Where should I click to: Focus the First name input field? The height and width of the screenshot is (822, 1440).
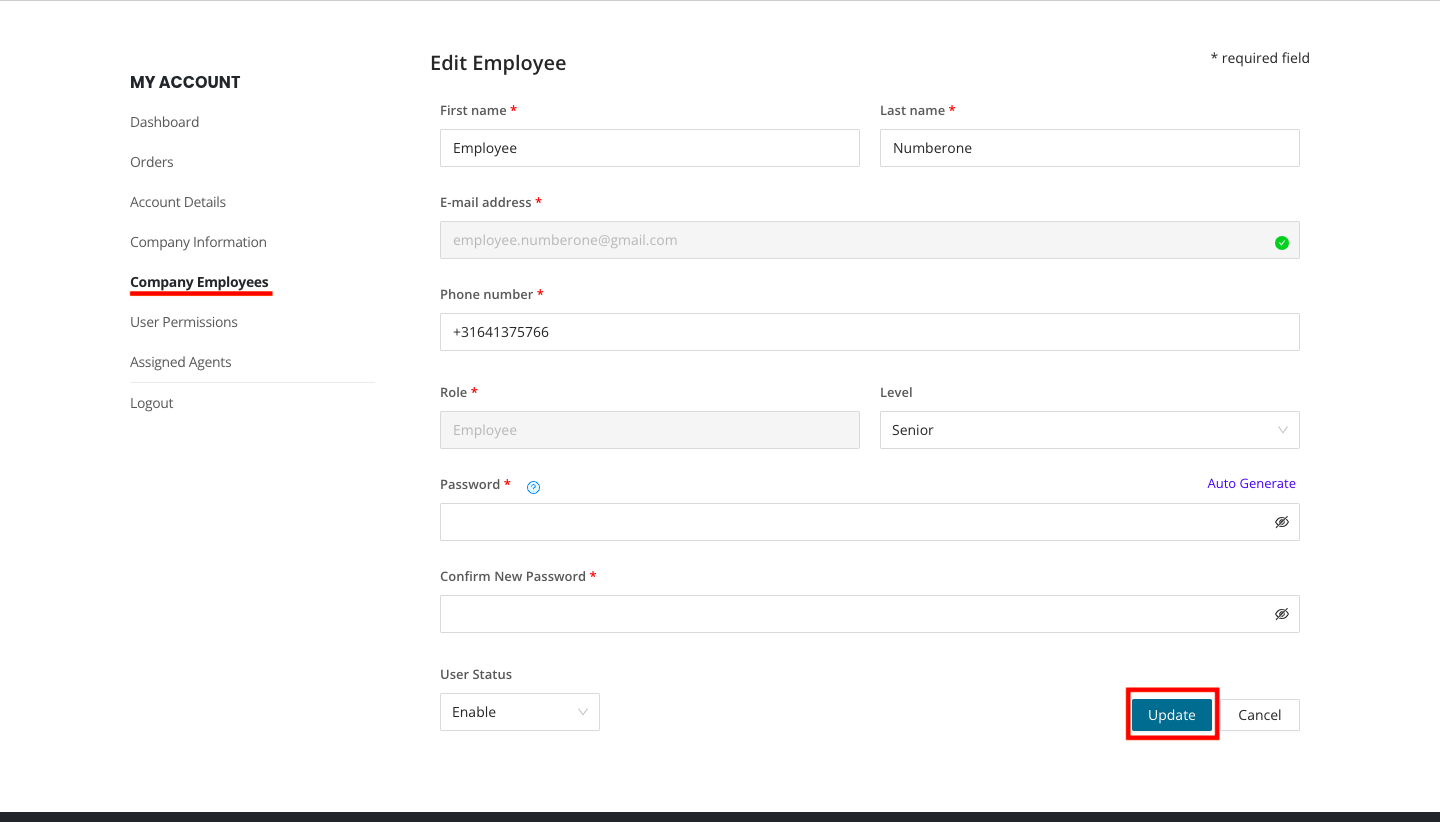click(649, 148)
